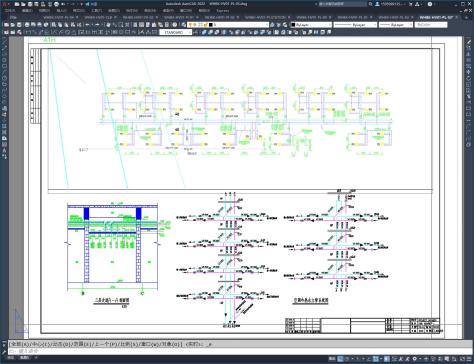The width and height of the screenshot is (474, 364).
Task: Click the Zoom Realtime magnifier icon
Action: point(114,25)
